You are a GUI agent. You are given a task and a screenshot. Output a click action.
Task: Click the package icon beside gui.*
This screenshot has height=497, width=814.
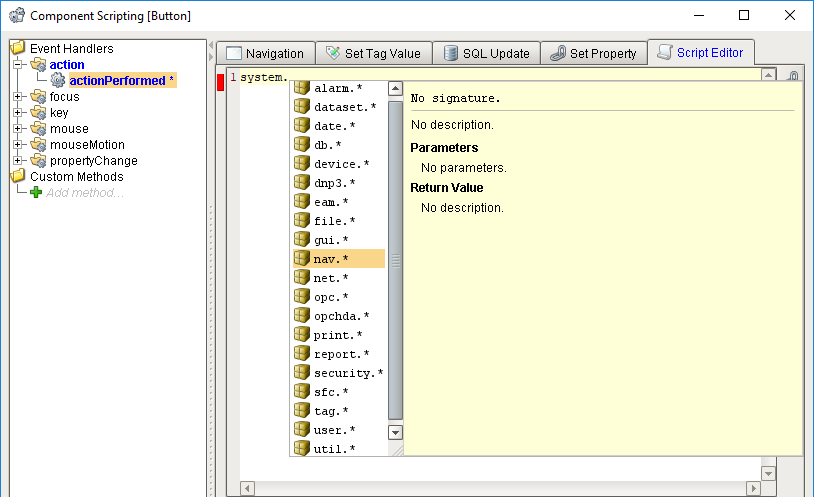pos(302,239)
